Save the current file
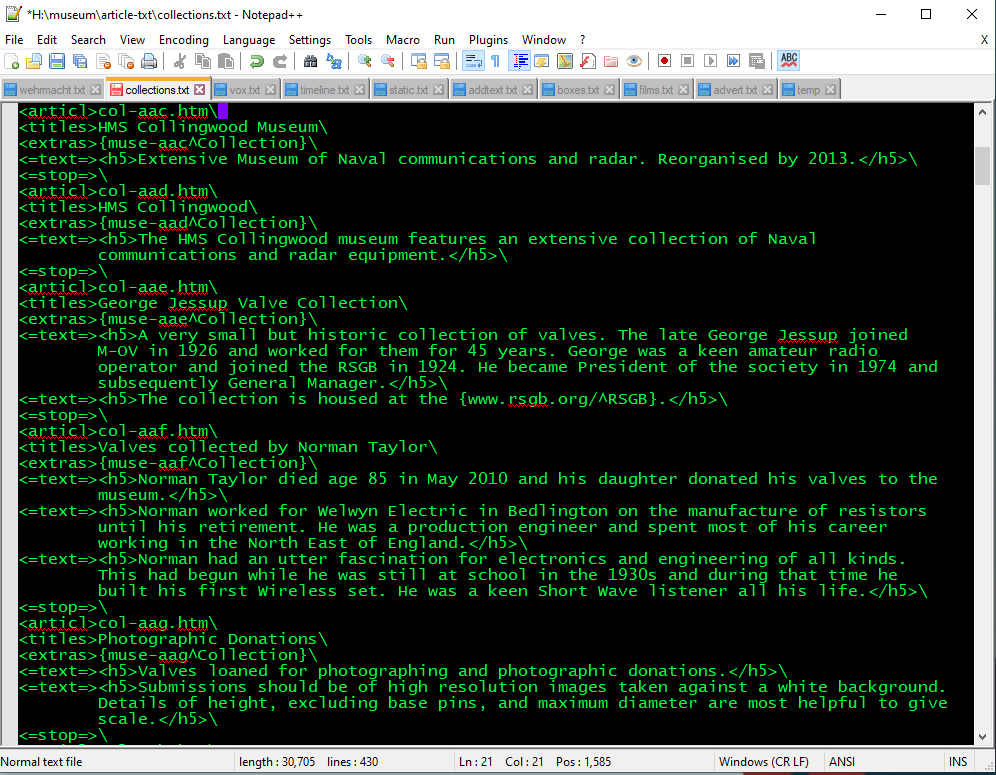Screen dimensions: 996x775 [57, 61]
